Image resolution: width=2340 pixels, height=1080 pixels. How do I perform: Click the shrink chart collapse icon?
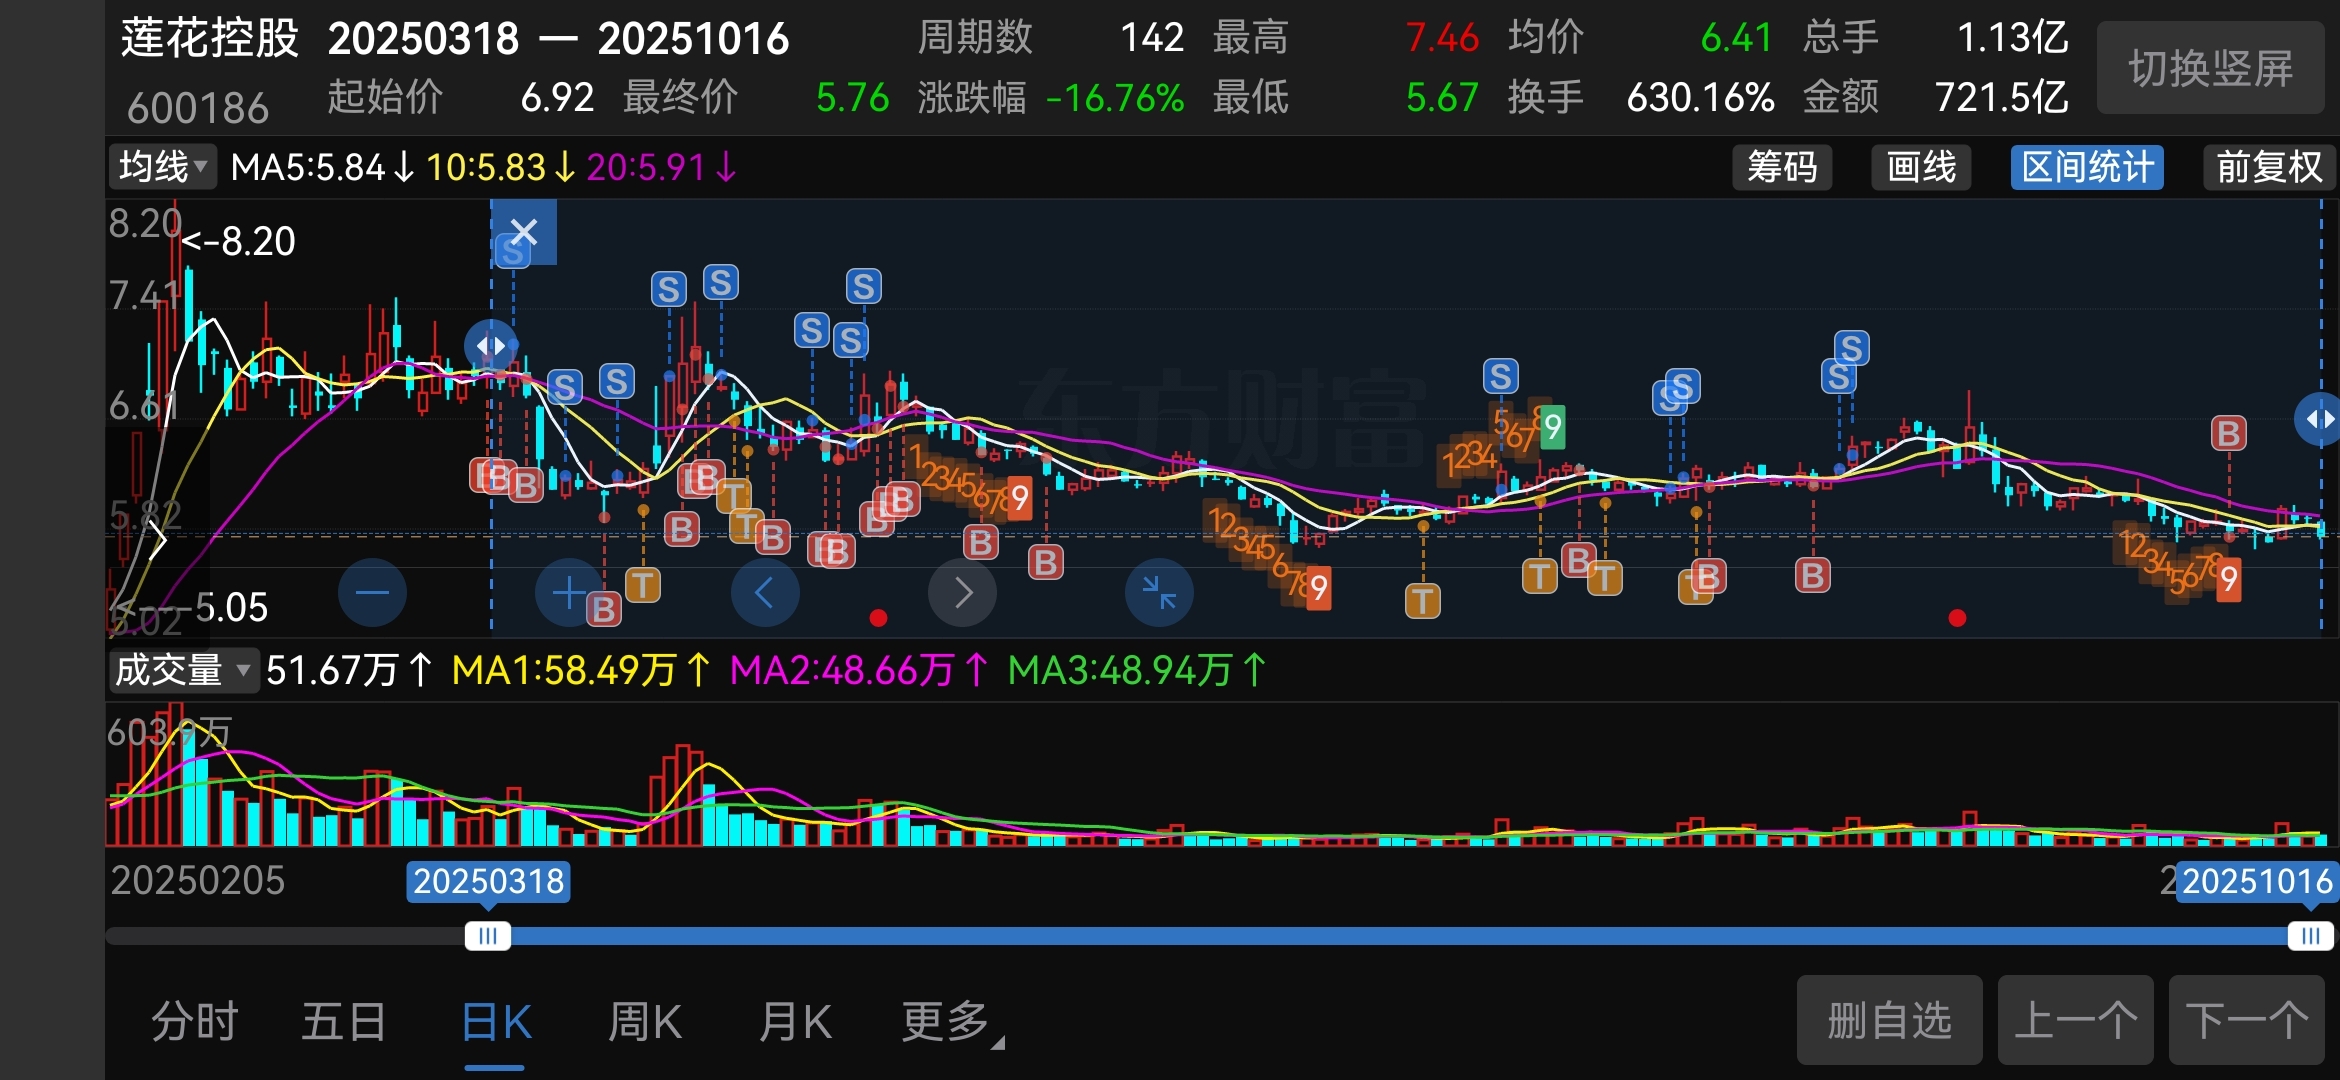[x=1159, y=593]
